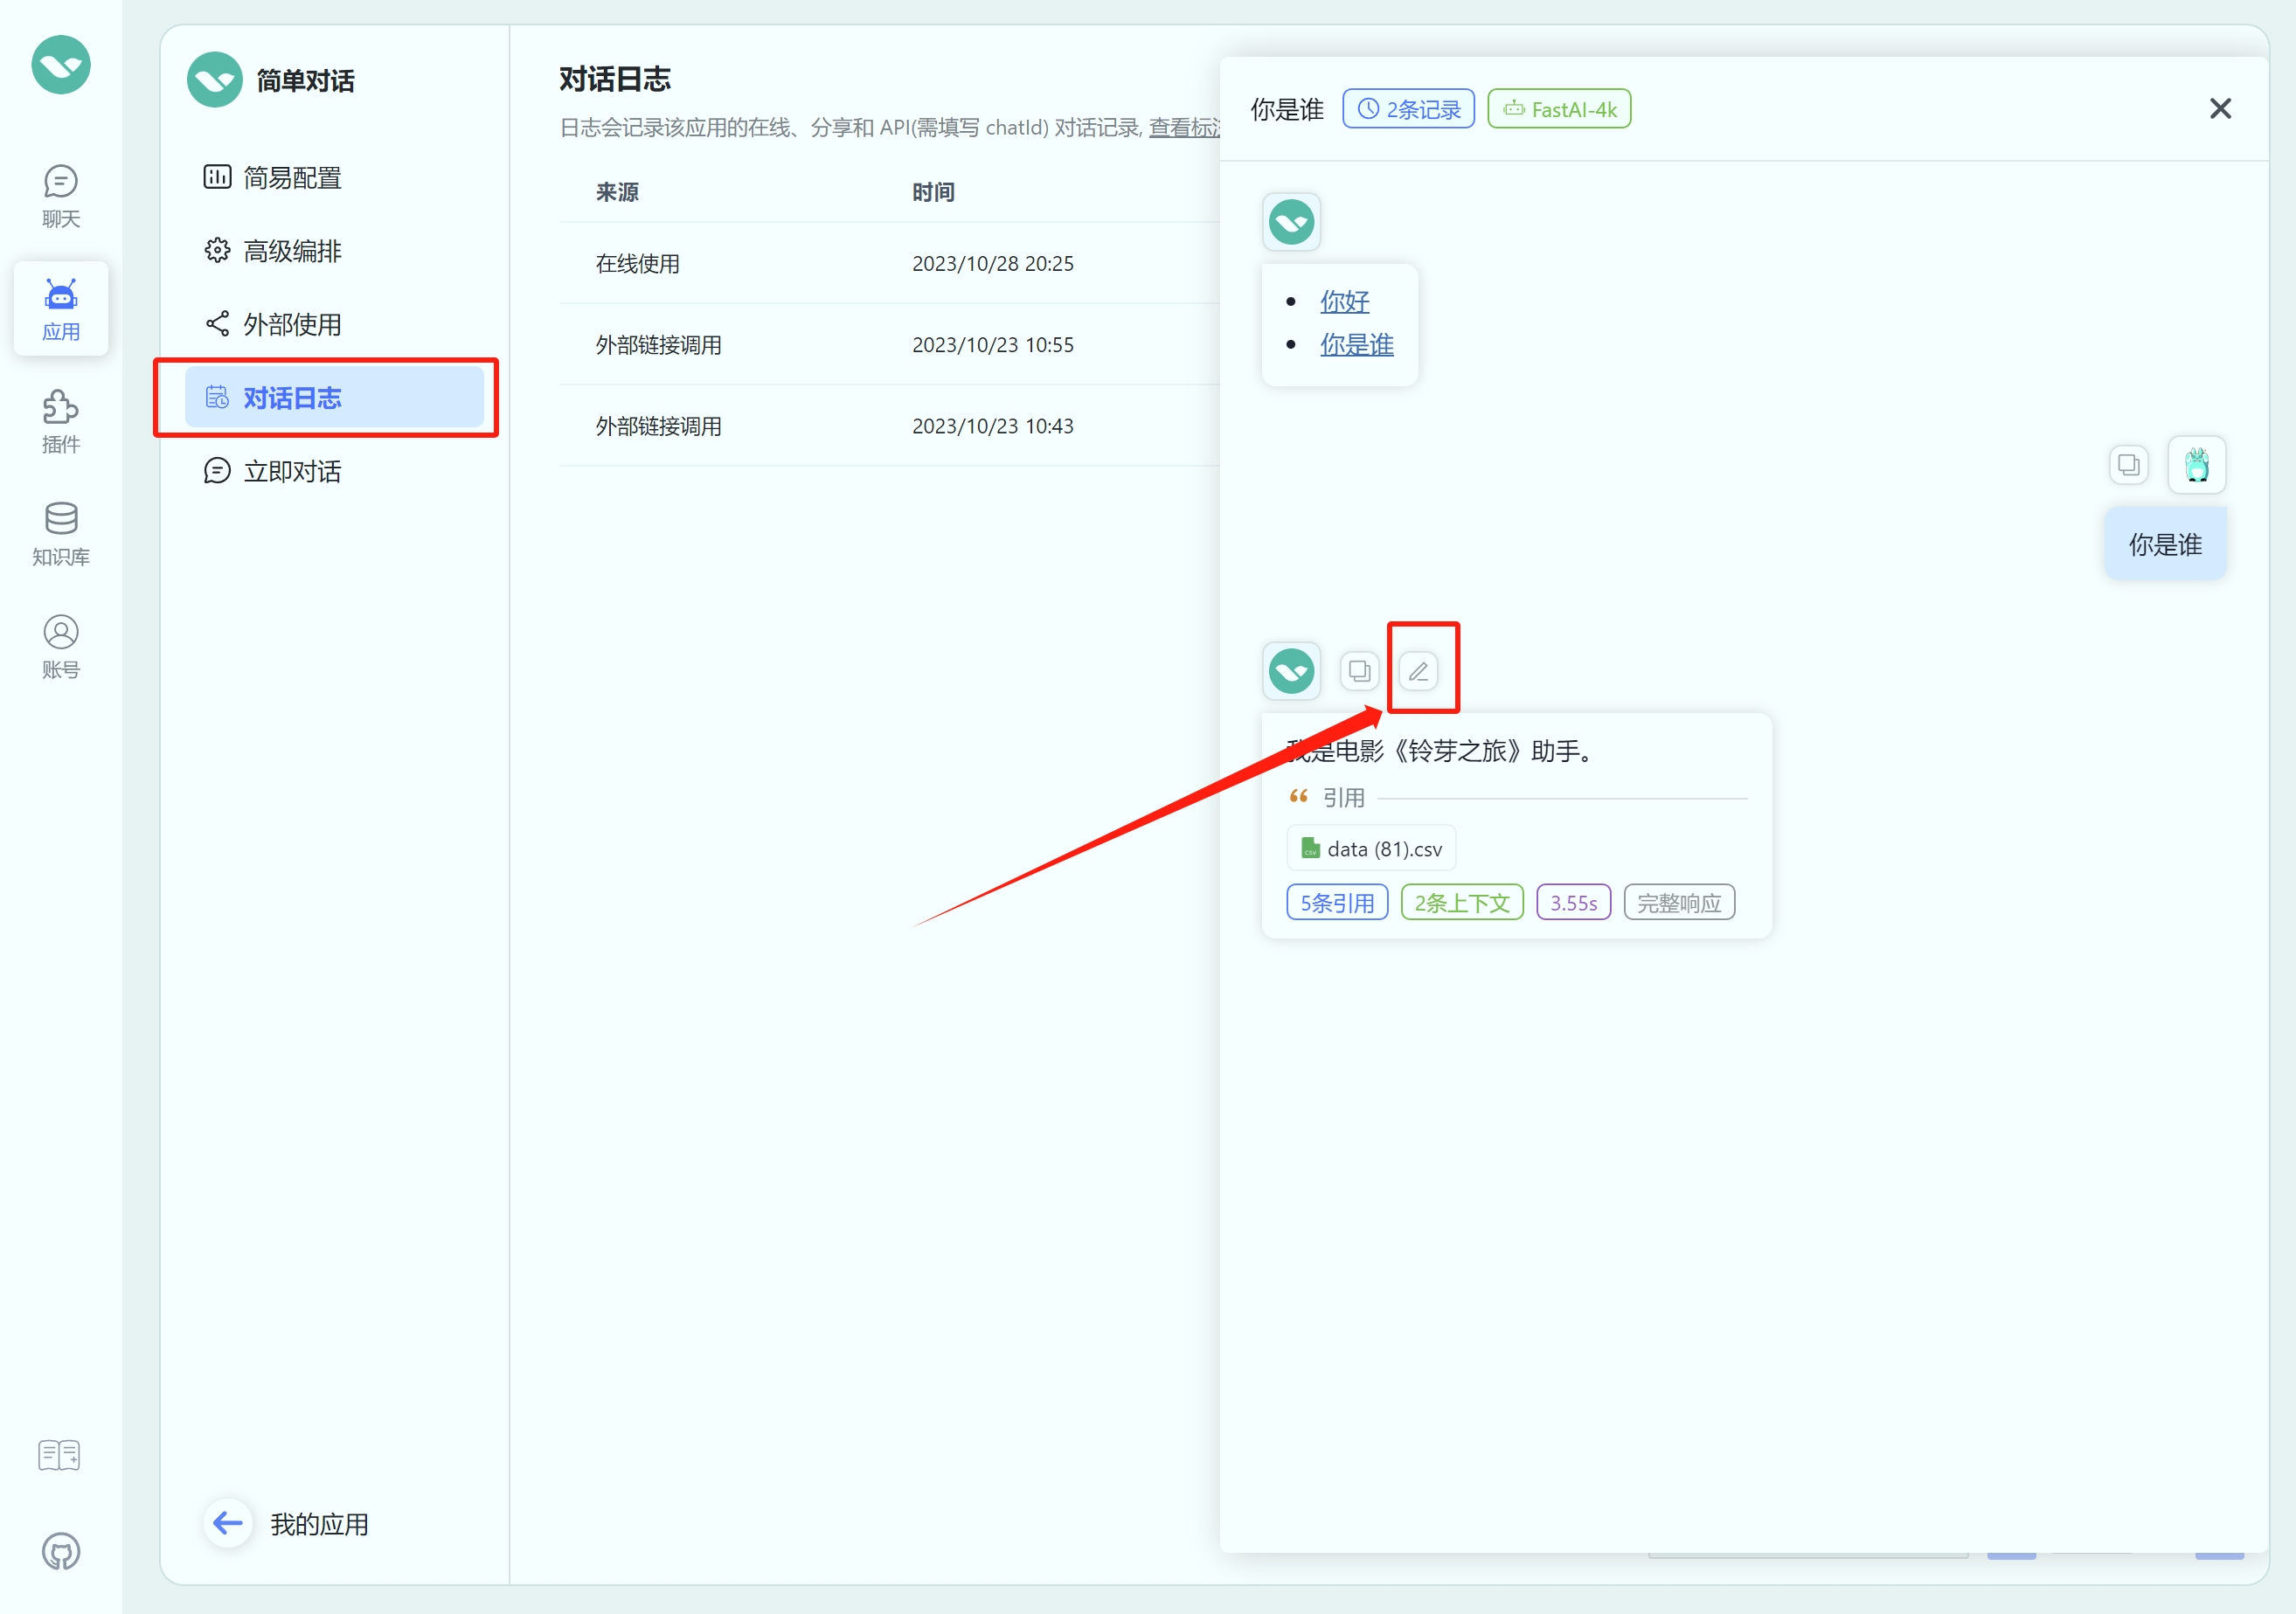Open the 插件 plugins sidebar icon
The width and height of the screenshot is (2296, 1614).
tap(60, 421)
